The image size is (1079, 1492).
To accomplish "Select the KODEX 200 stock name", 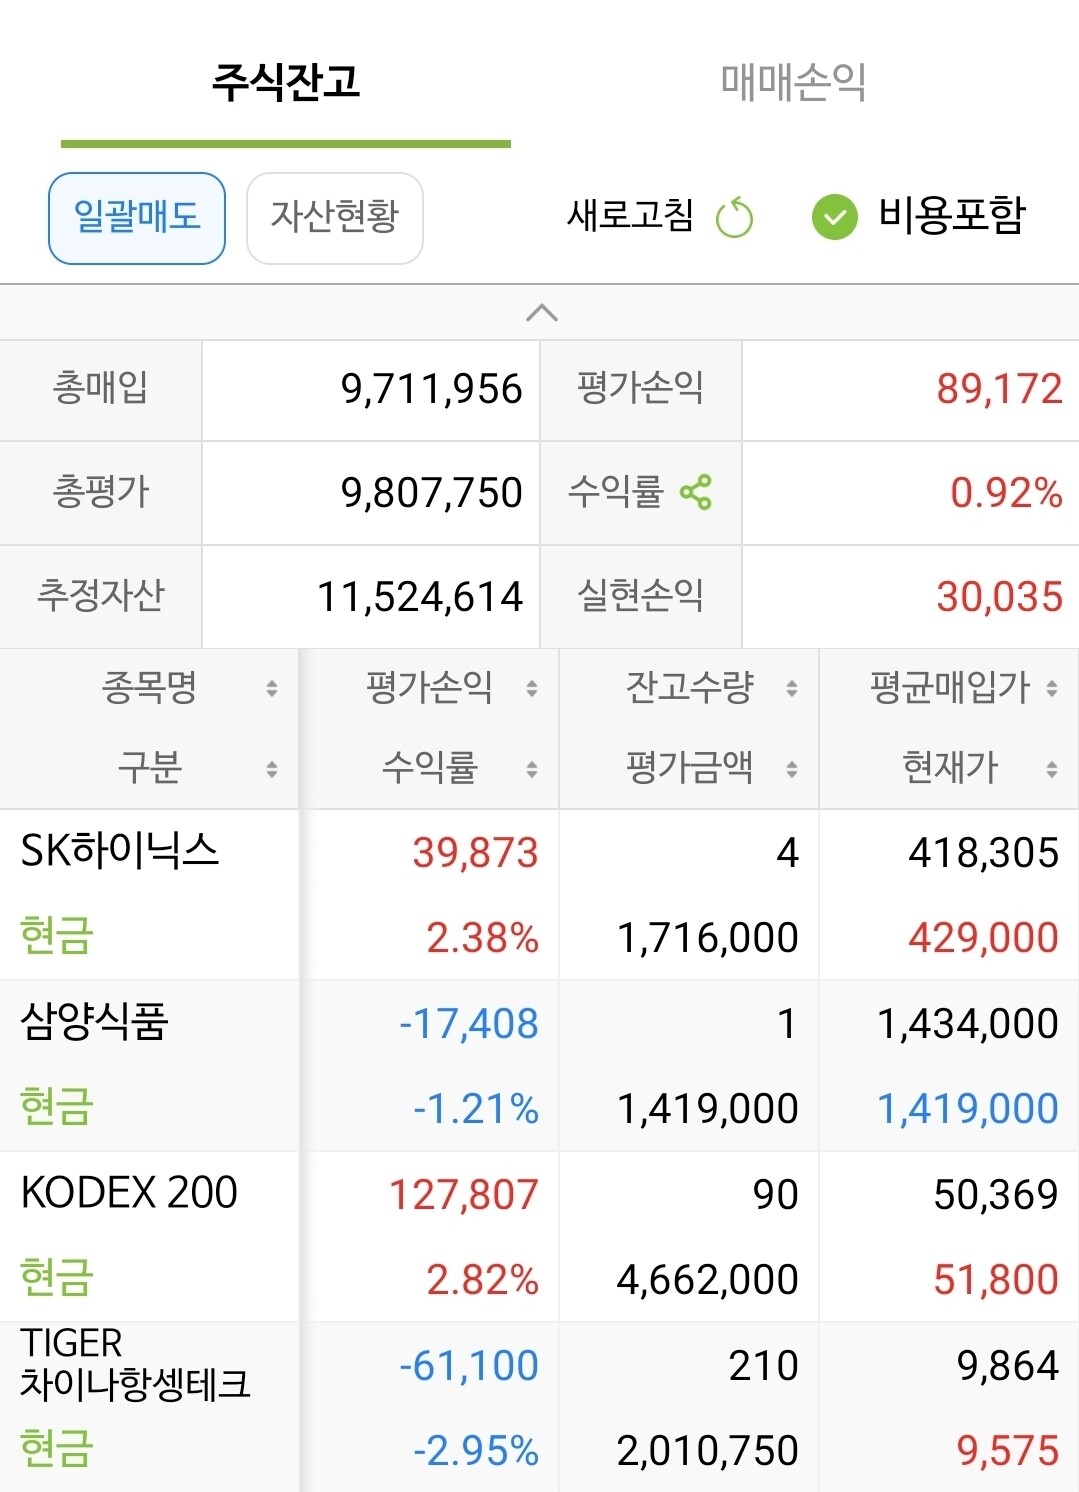I will click(x=129, y=1192).
